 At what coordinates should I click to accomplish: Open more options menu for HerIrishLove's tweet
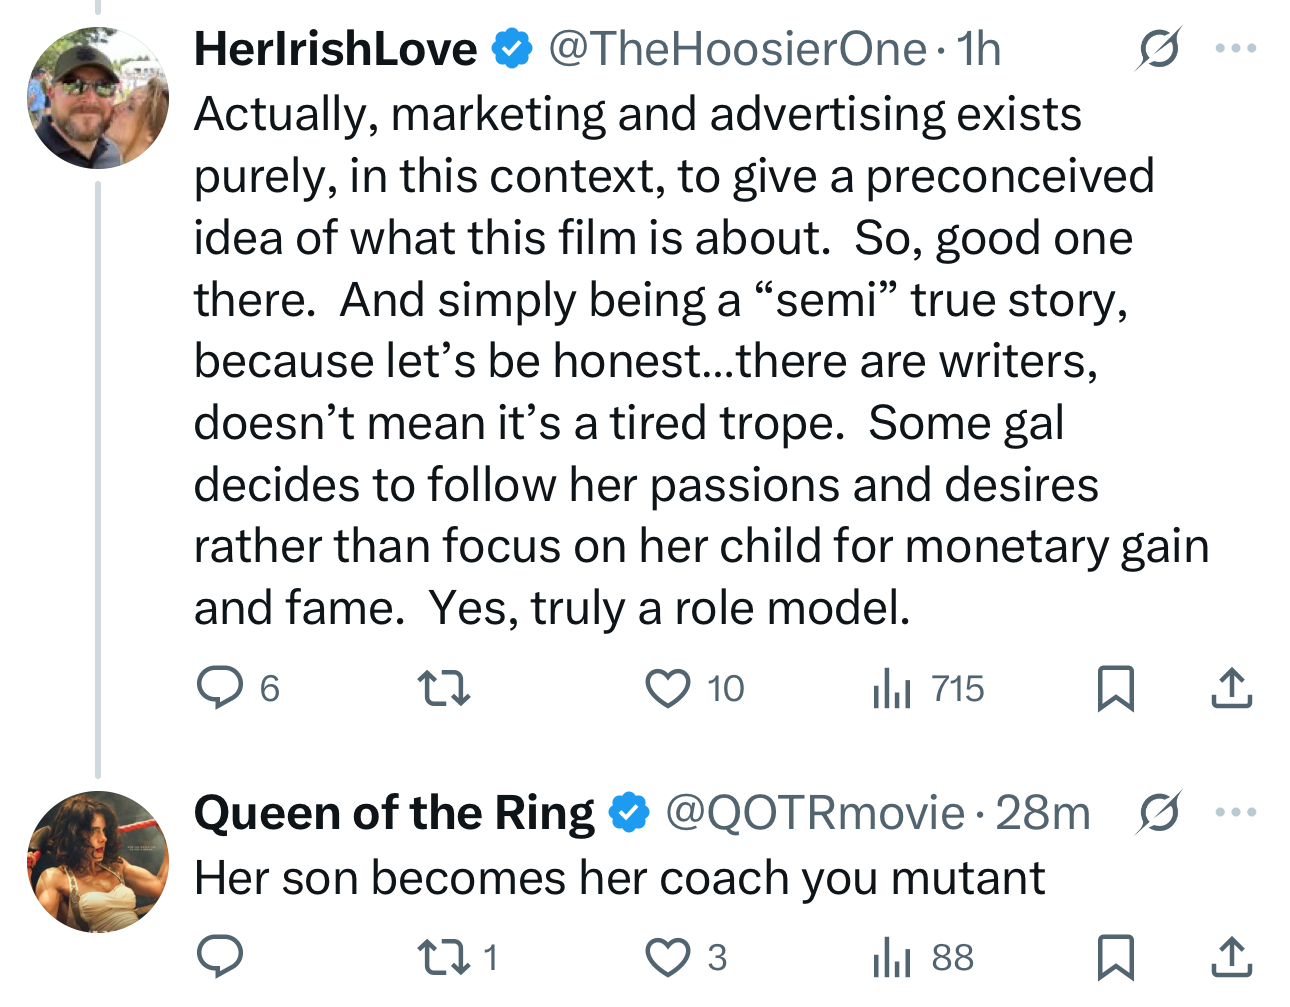tap(1236, 48)
